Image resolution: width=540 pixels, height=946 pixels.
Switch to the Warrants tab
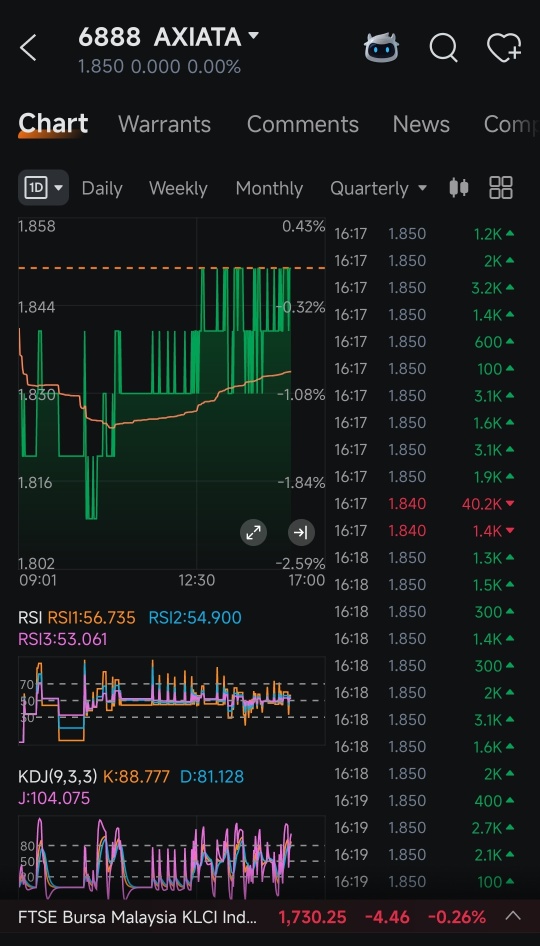165,124
